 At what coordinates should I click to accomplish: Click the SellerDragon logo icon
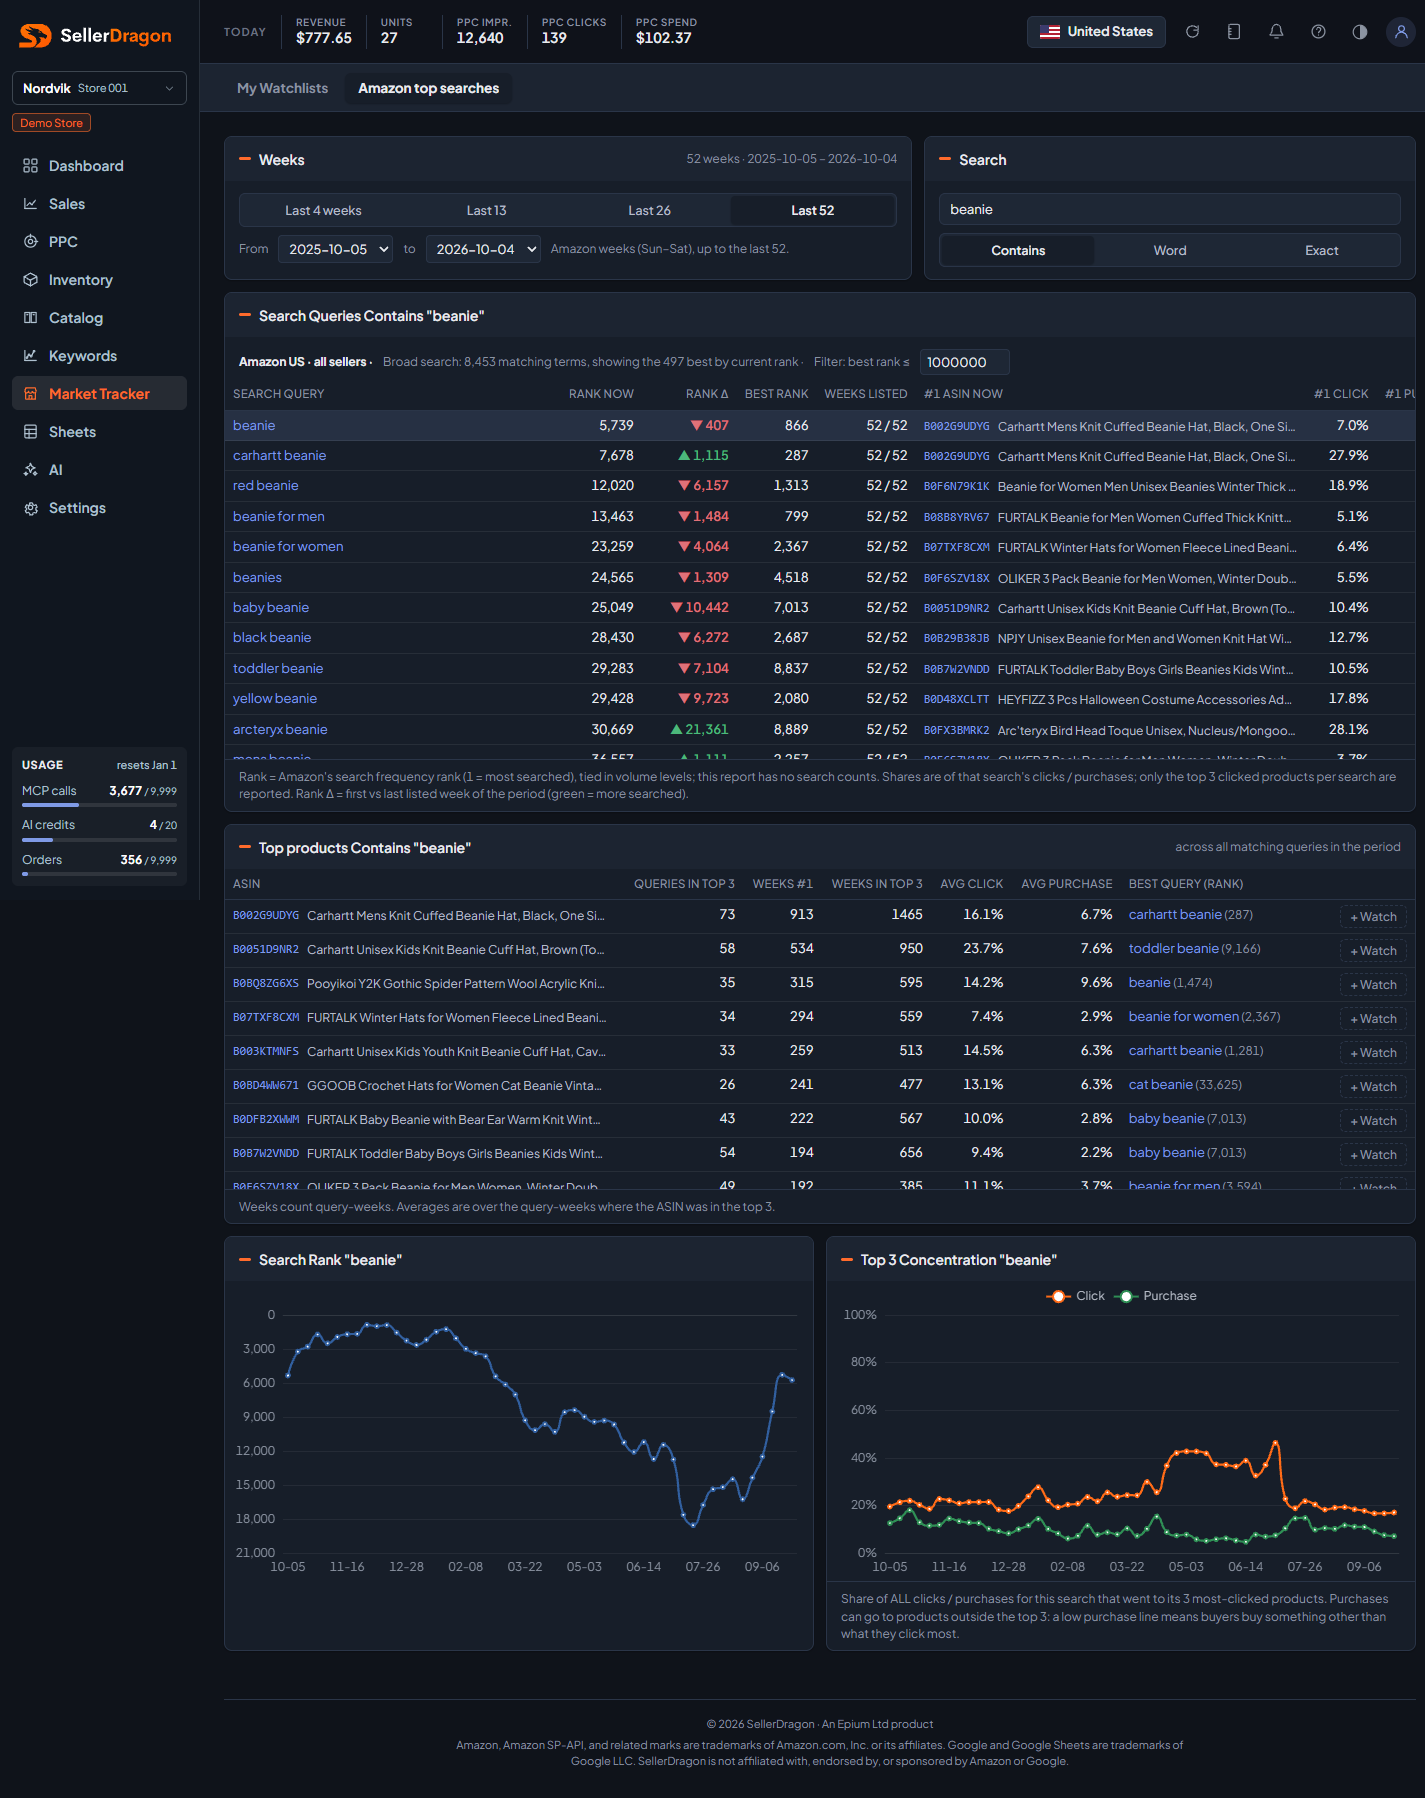click(35, 36)
